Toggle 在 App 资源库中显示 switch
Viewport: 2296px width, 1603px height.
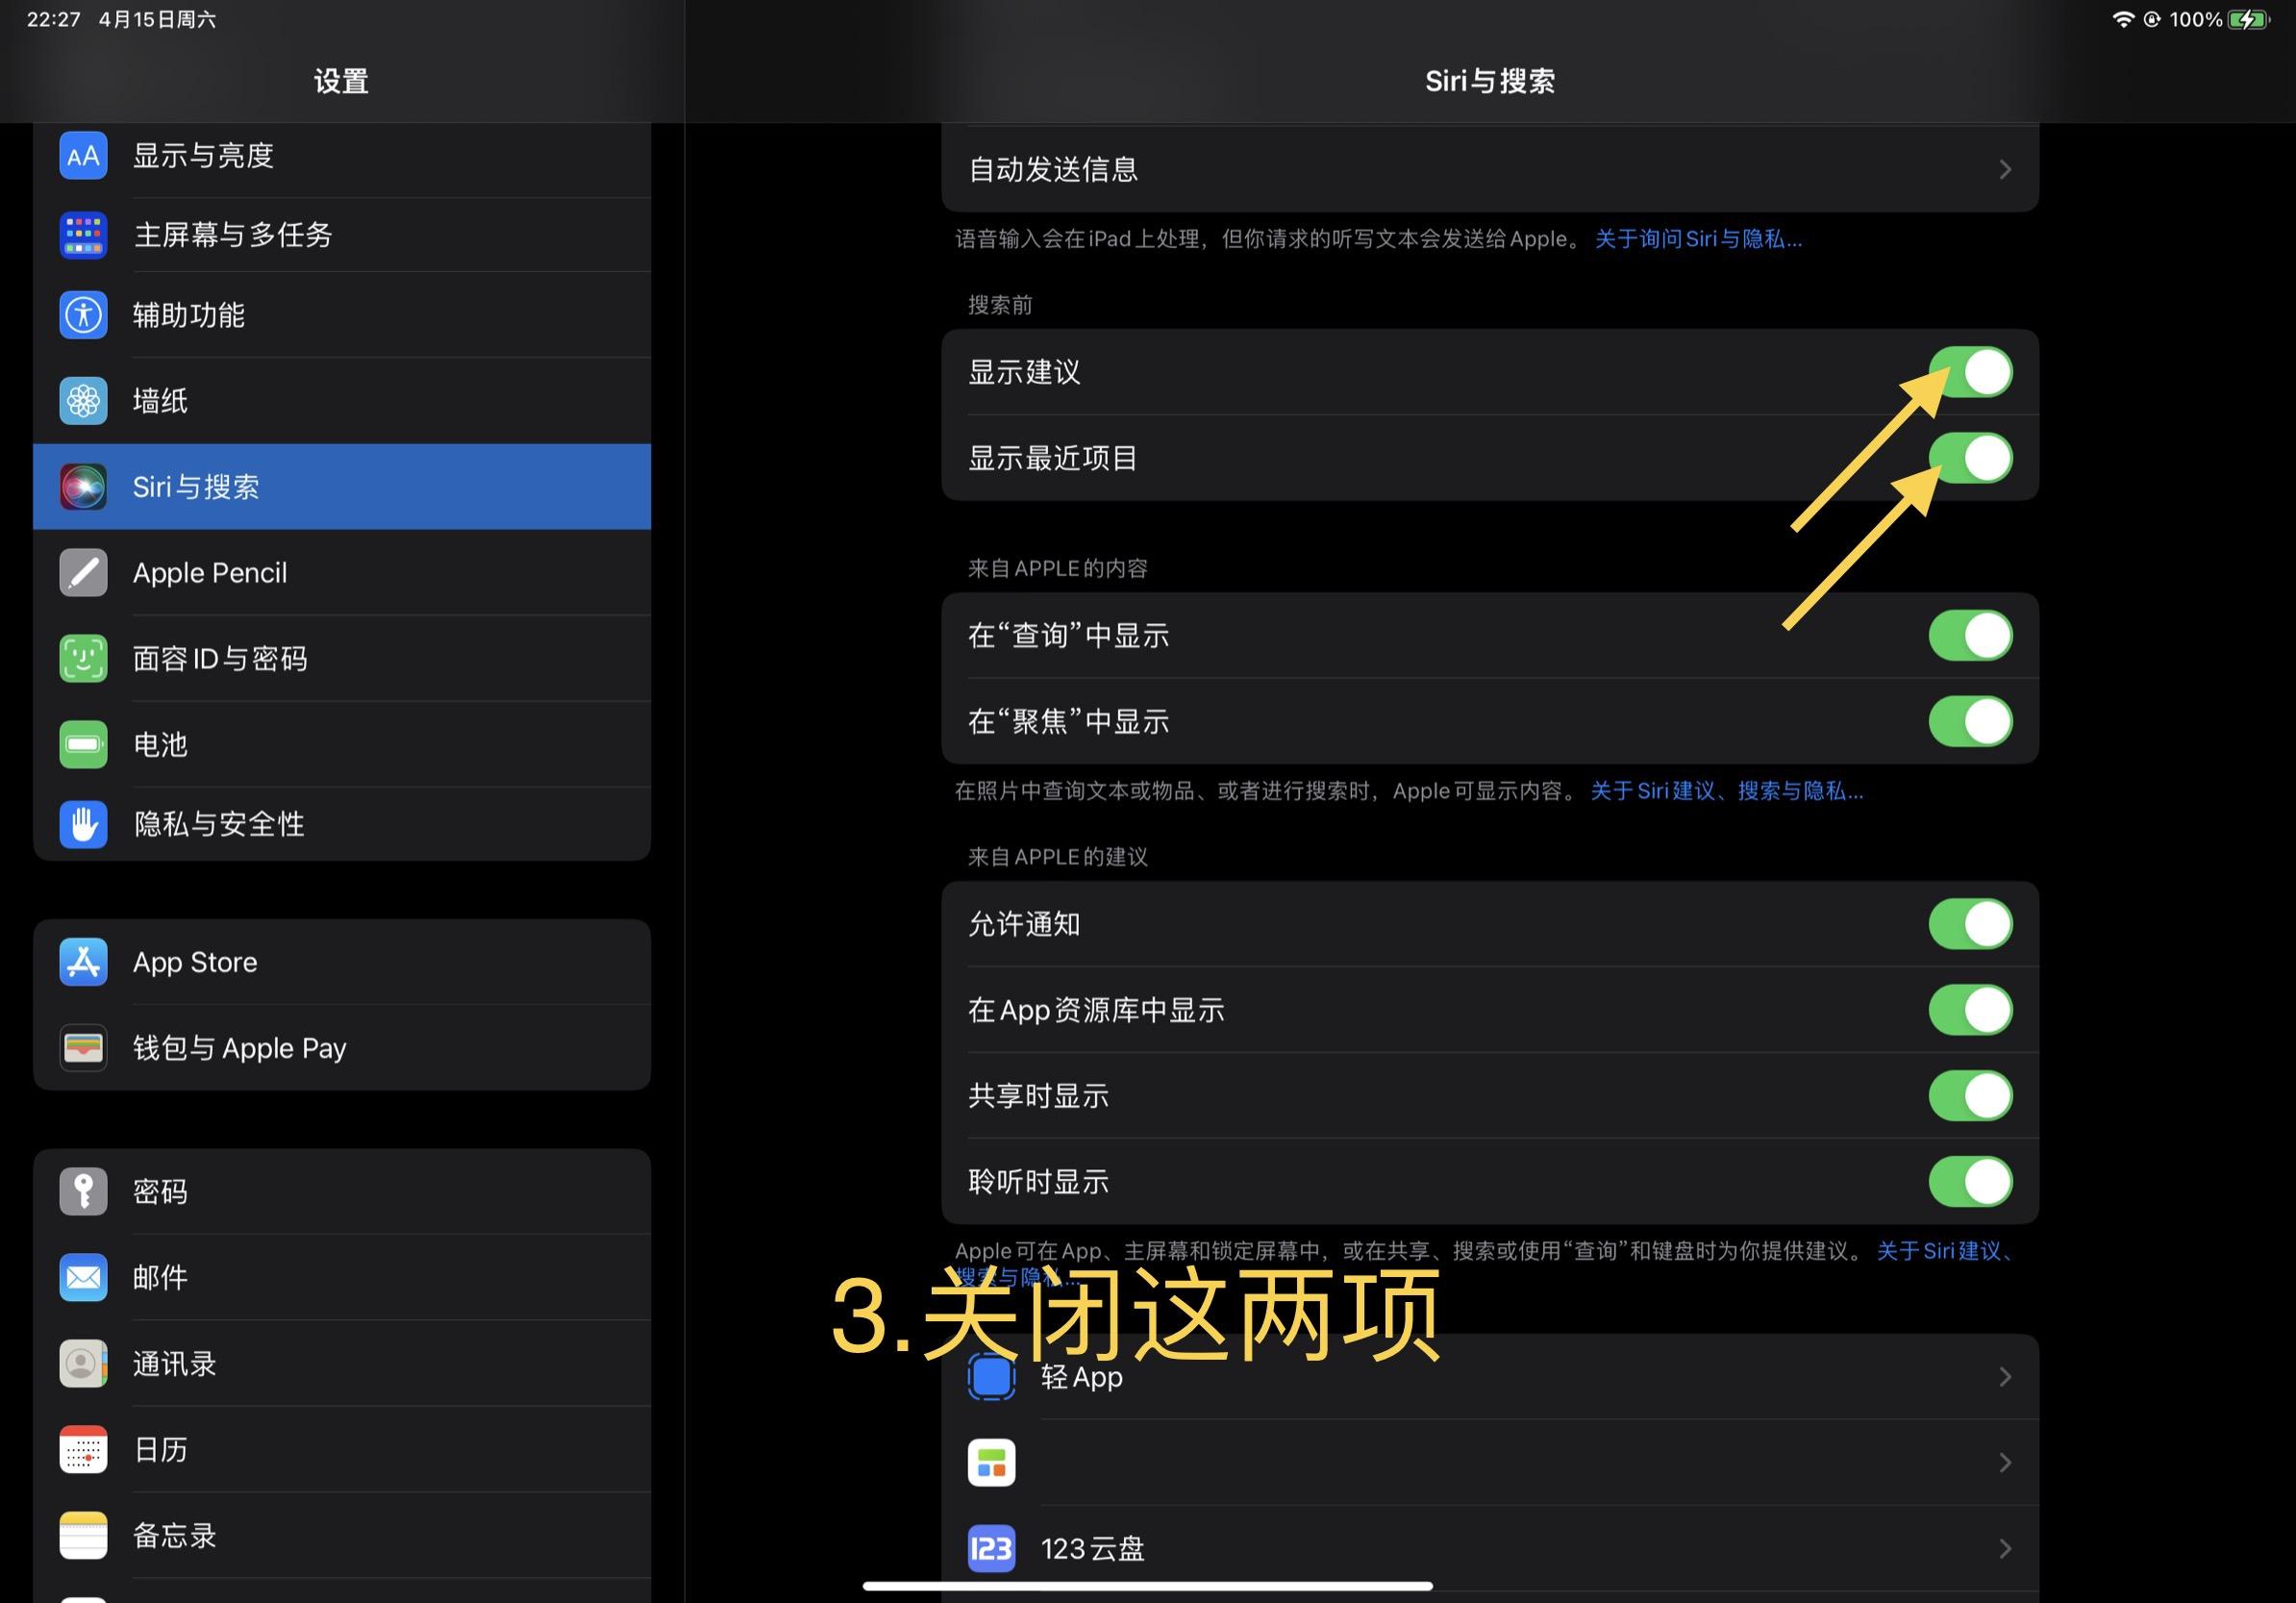[x=1970, y=1010]
